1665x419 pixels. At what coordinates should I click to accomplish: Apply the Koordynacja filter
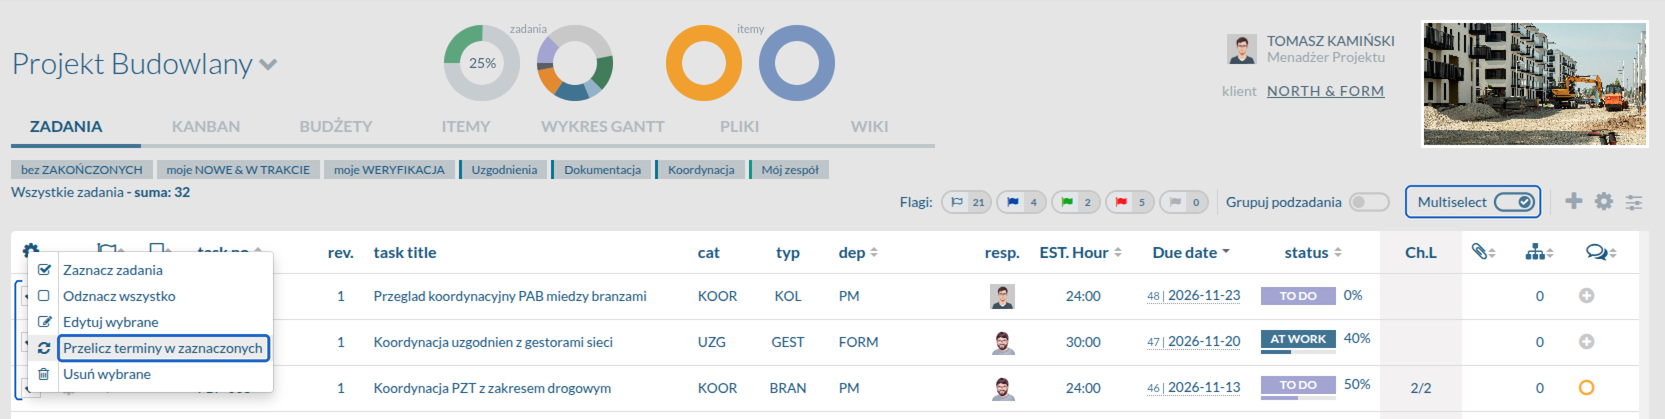coord(701,170)
